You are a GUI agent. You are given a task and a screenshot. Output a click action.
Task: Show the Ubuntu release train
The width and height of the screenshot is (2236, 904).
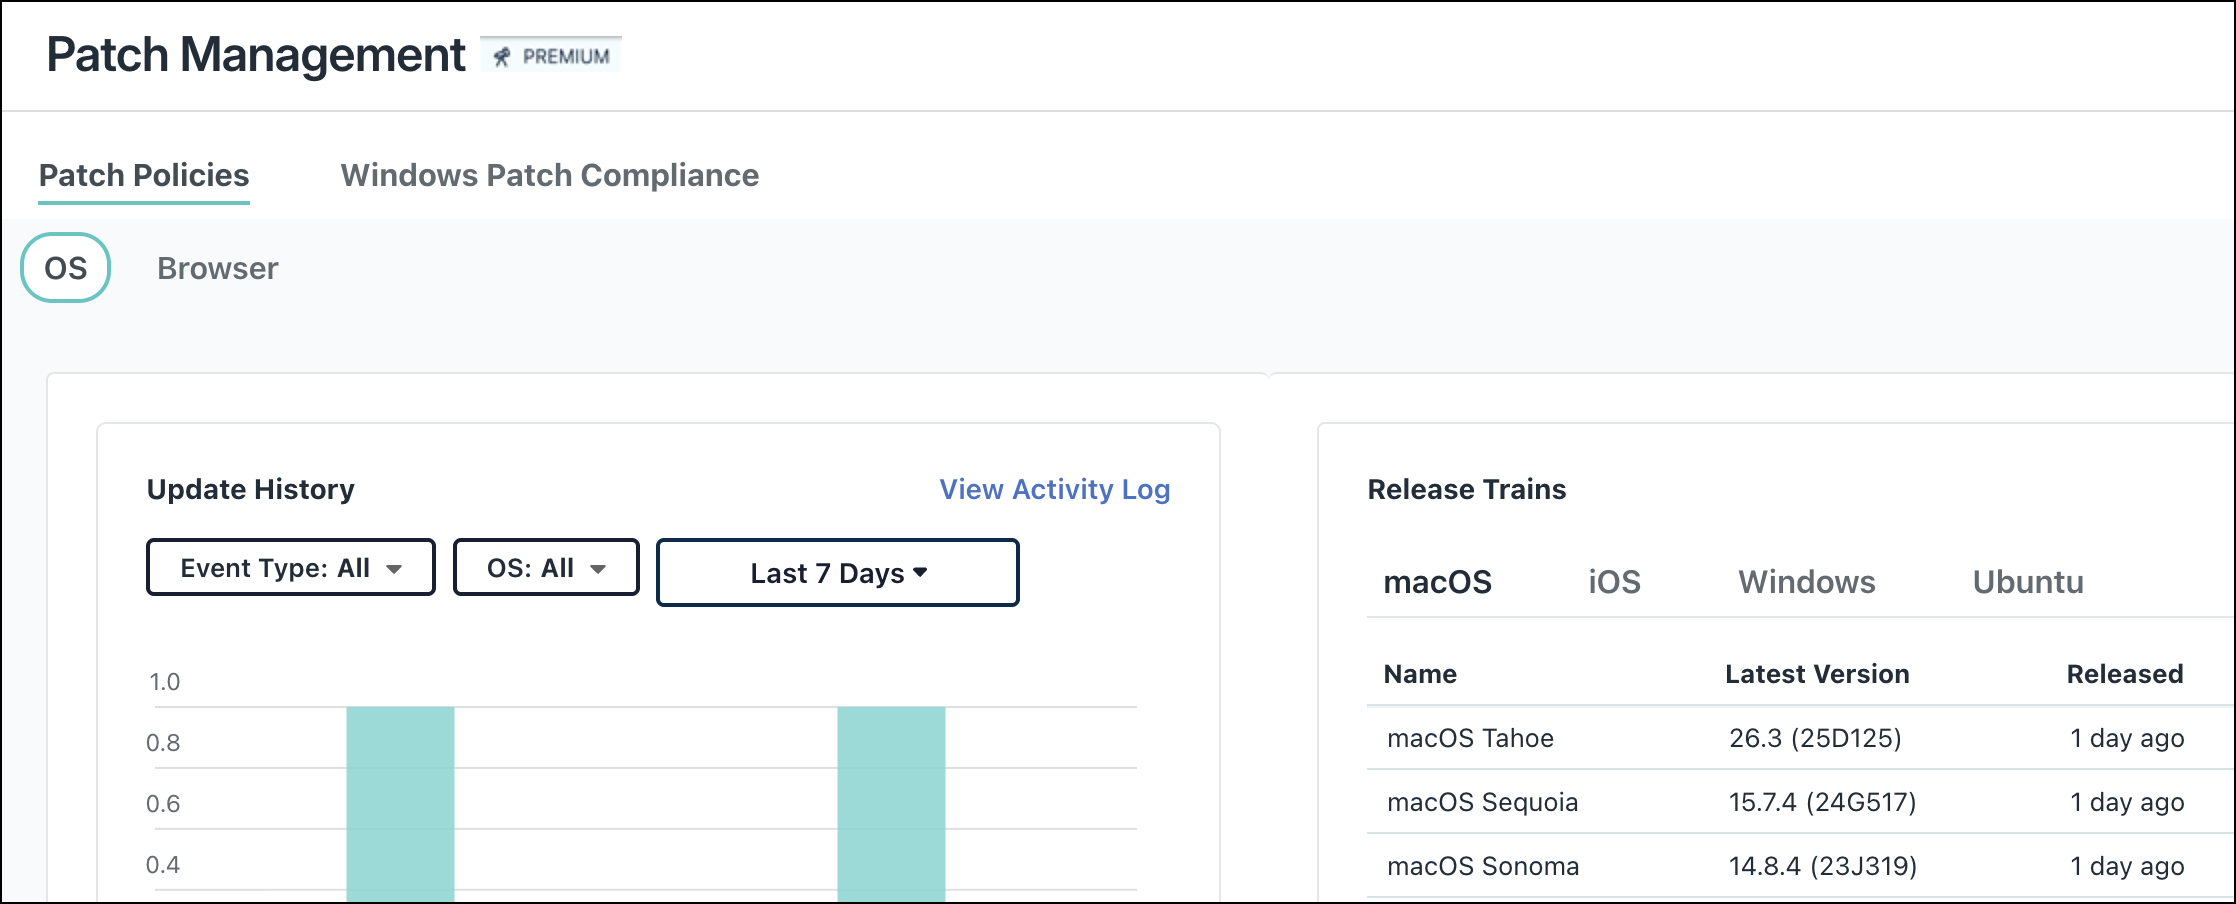tap(2027, 582)
